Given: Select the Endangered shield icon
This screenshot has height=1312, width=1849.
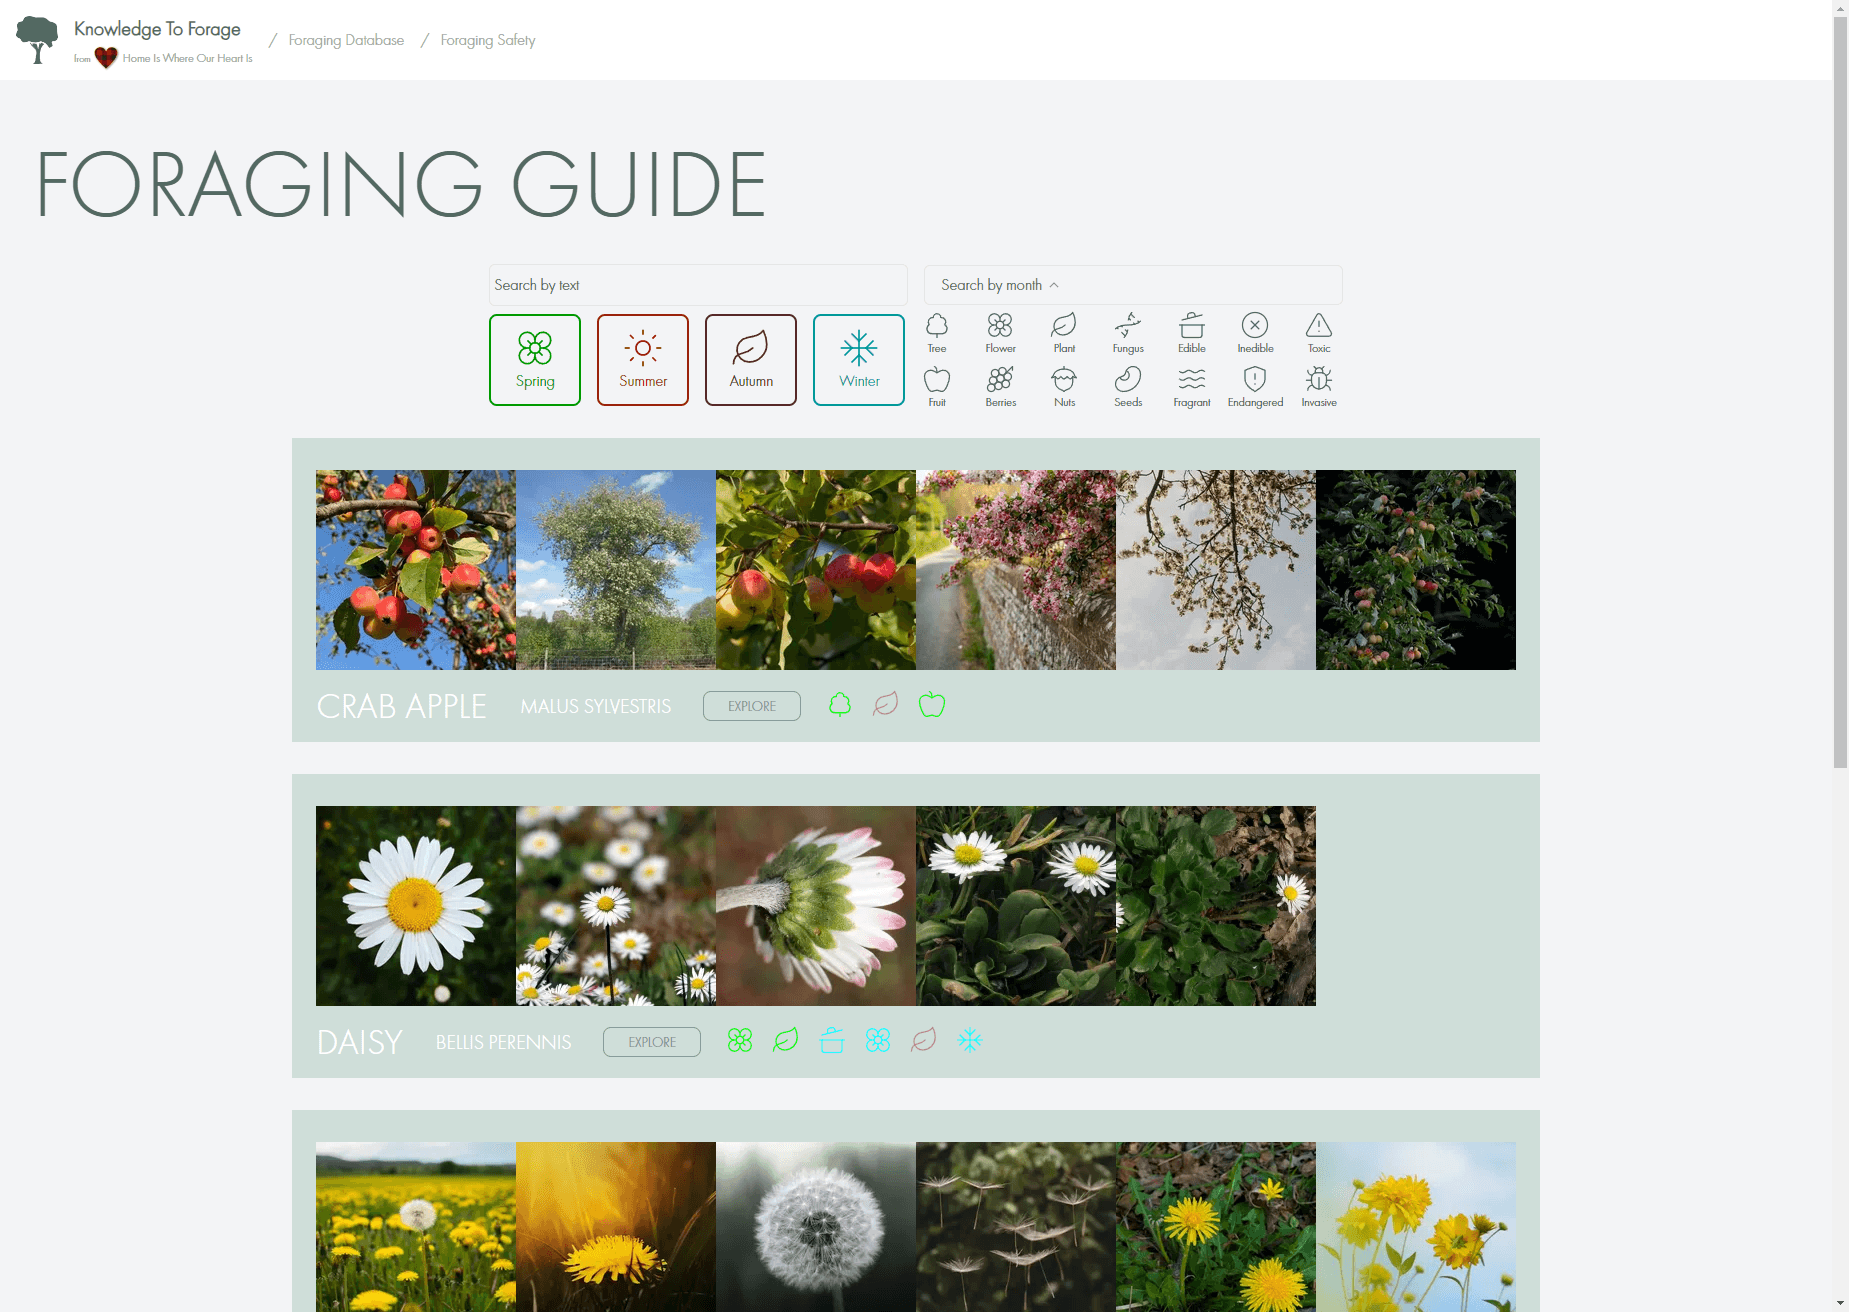Looking at the screenshot, I should click(x=1255, y=387).
